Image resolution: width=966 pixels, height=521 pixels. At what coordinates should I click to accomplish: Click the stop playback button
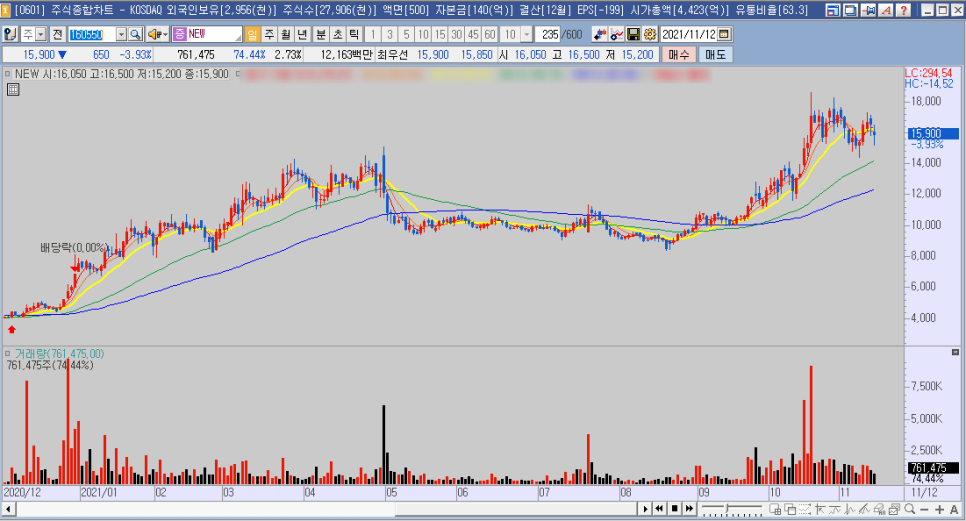pos(675,509)
